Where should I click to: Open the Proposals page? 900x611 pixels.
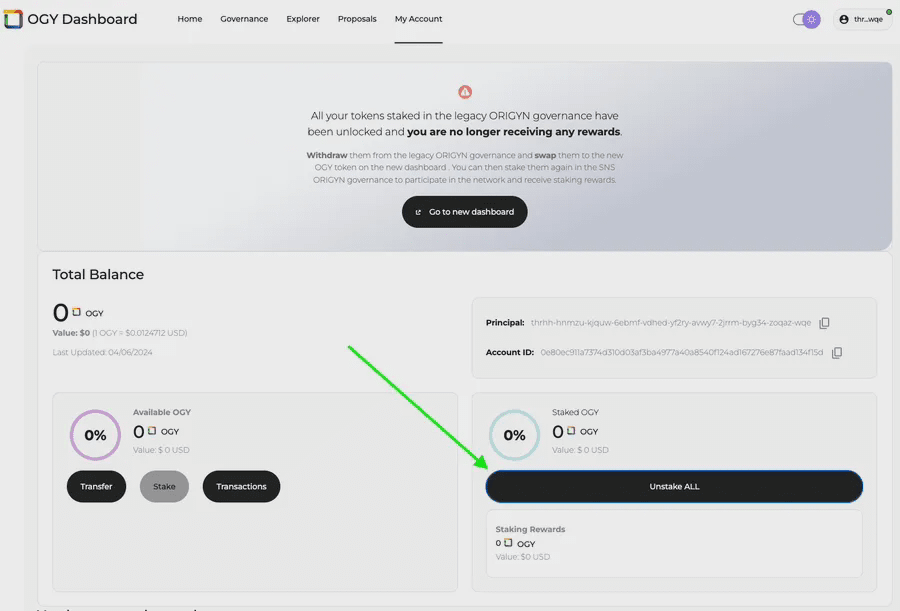pyautogui.click(x=357, y=19)
